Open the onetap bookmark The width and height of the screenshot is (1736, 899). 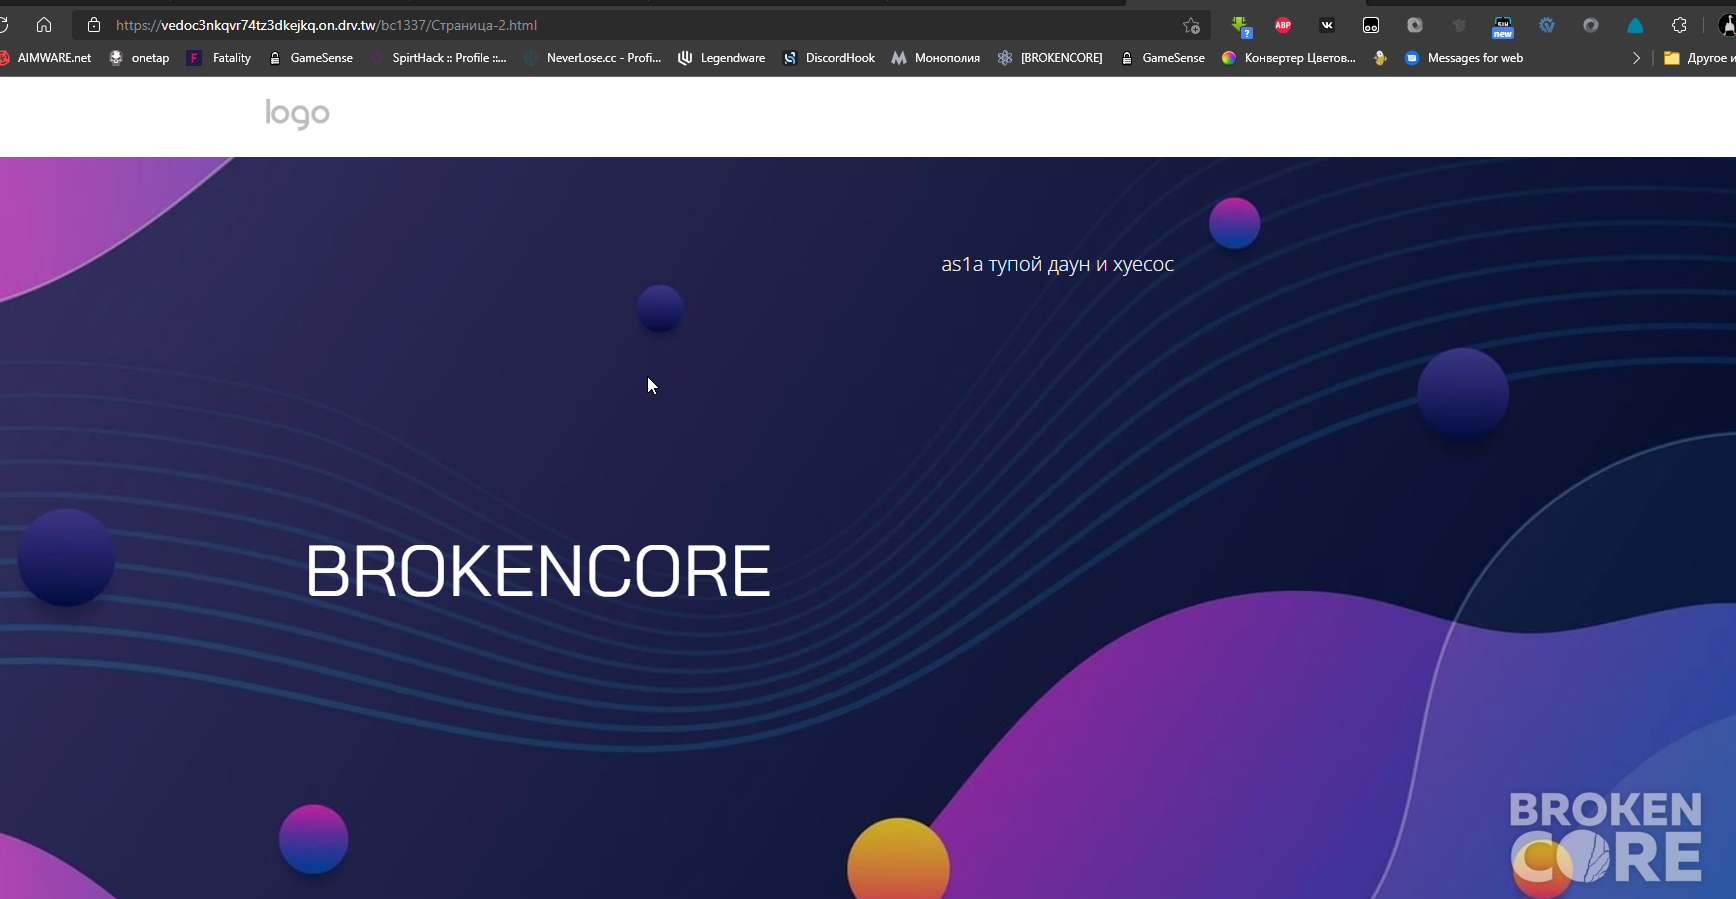point(139,58)
